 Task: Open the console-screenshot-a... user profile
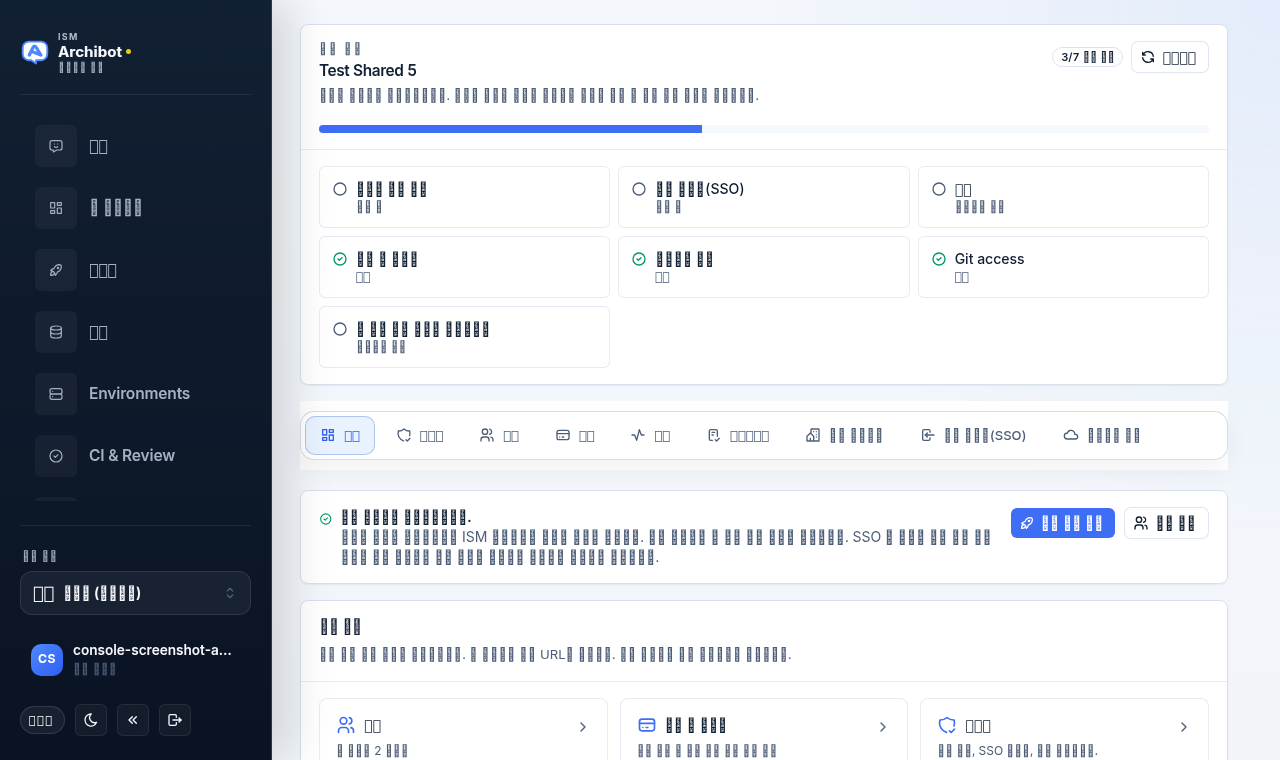coord(135,659)
